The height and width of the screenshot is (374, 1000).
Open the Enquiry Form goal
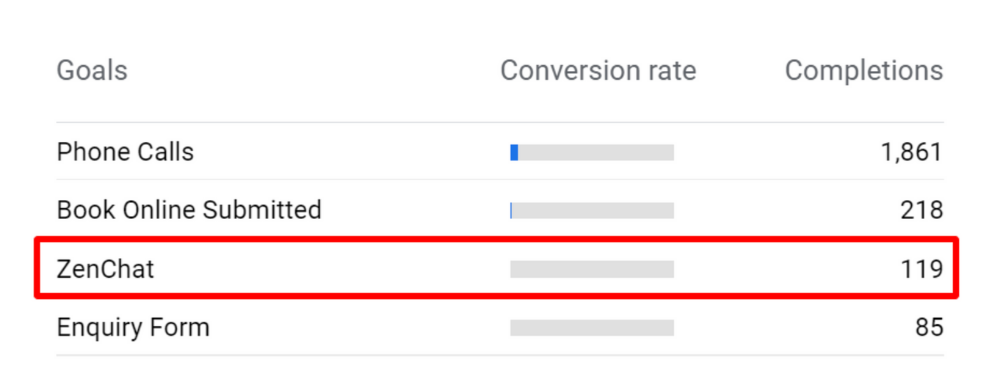coord(133,328)
